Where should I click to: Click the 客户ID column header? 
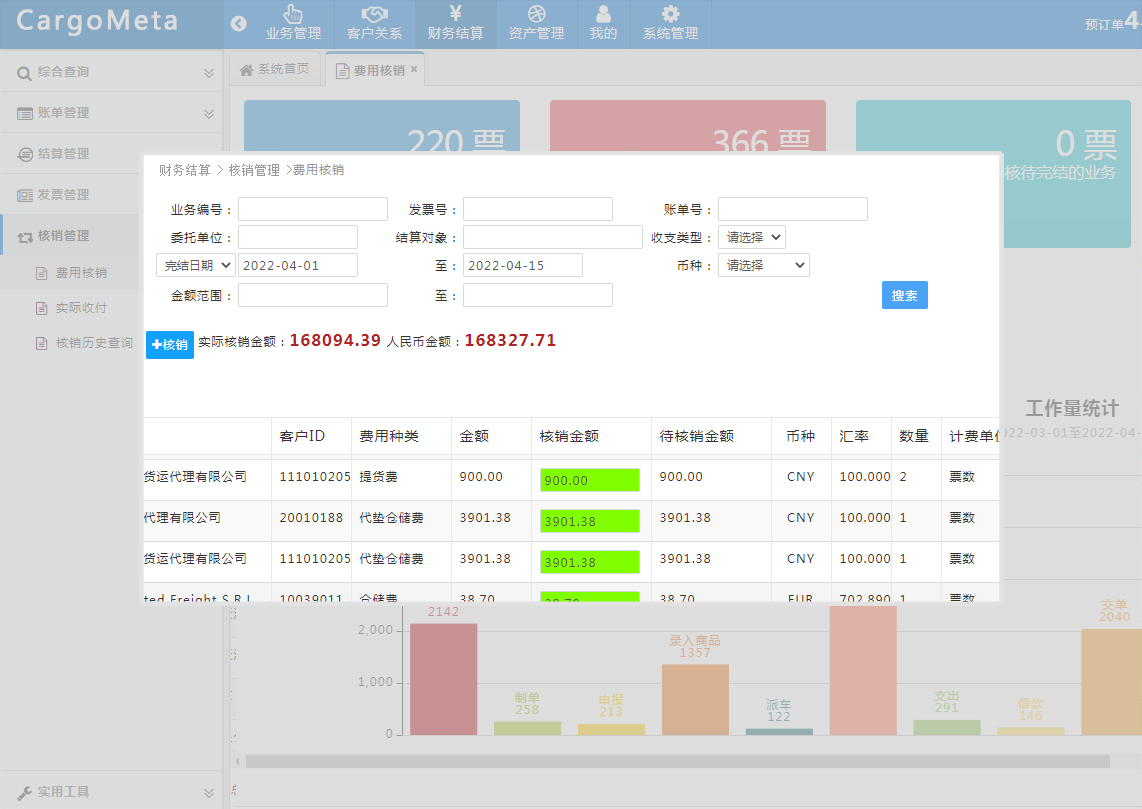[x=311, y=436]
